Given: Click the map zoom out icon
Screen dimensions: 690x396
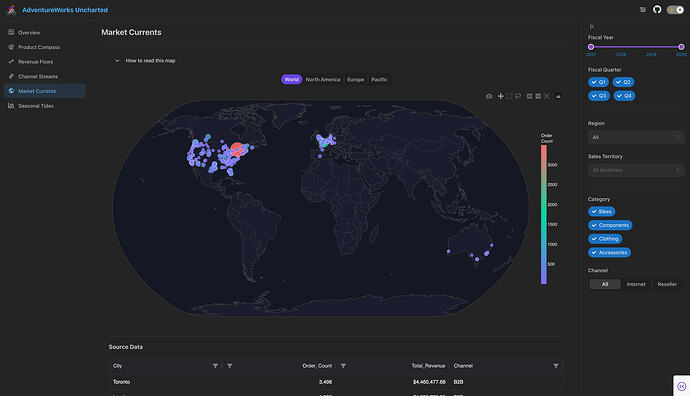Looking at the screenshot, I should click(538, 96).
